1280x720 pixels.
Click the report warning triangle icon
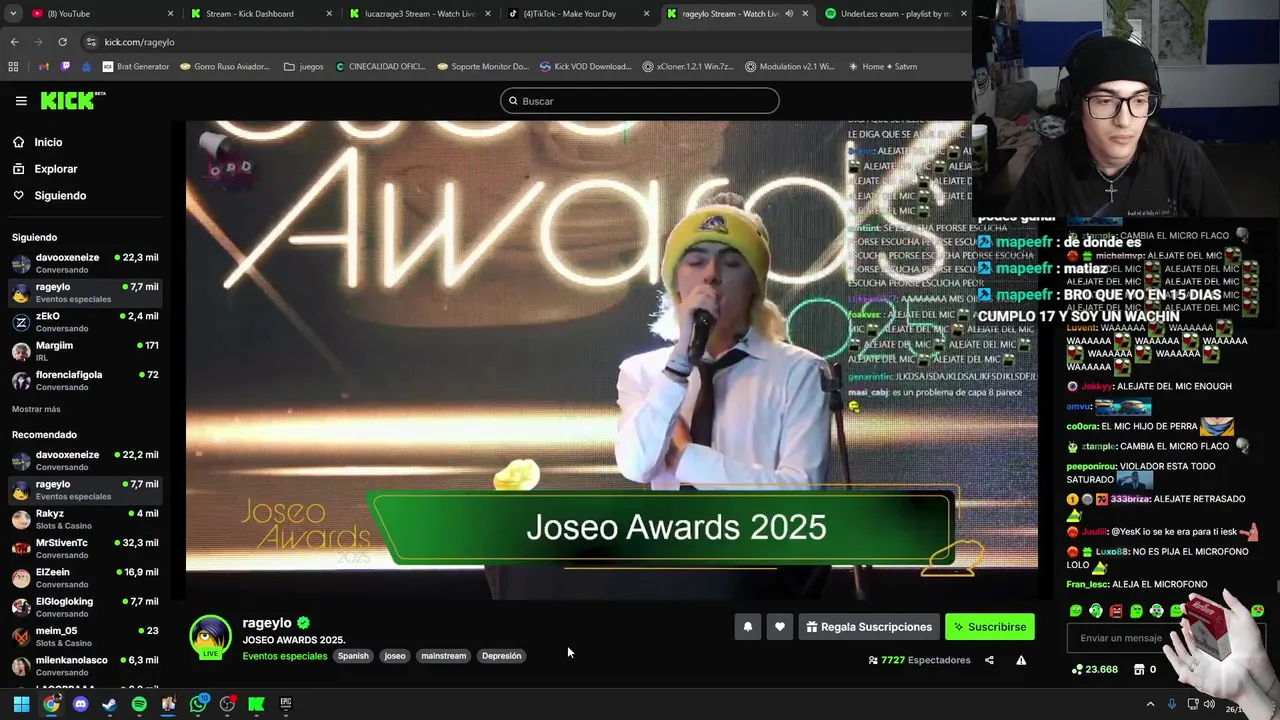(x=1021, y=660)
